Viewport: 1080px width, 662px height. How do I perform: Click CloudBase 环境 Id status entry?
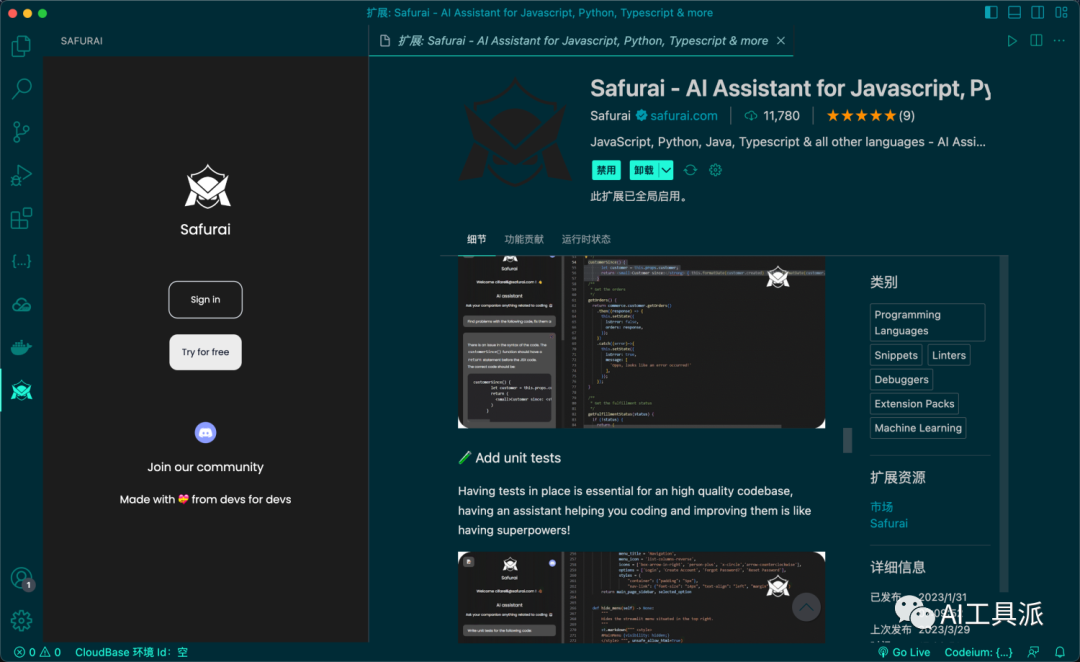pyautogui.click(x=131, y=652)
